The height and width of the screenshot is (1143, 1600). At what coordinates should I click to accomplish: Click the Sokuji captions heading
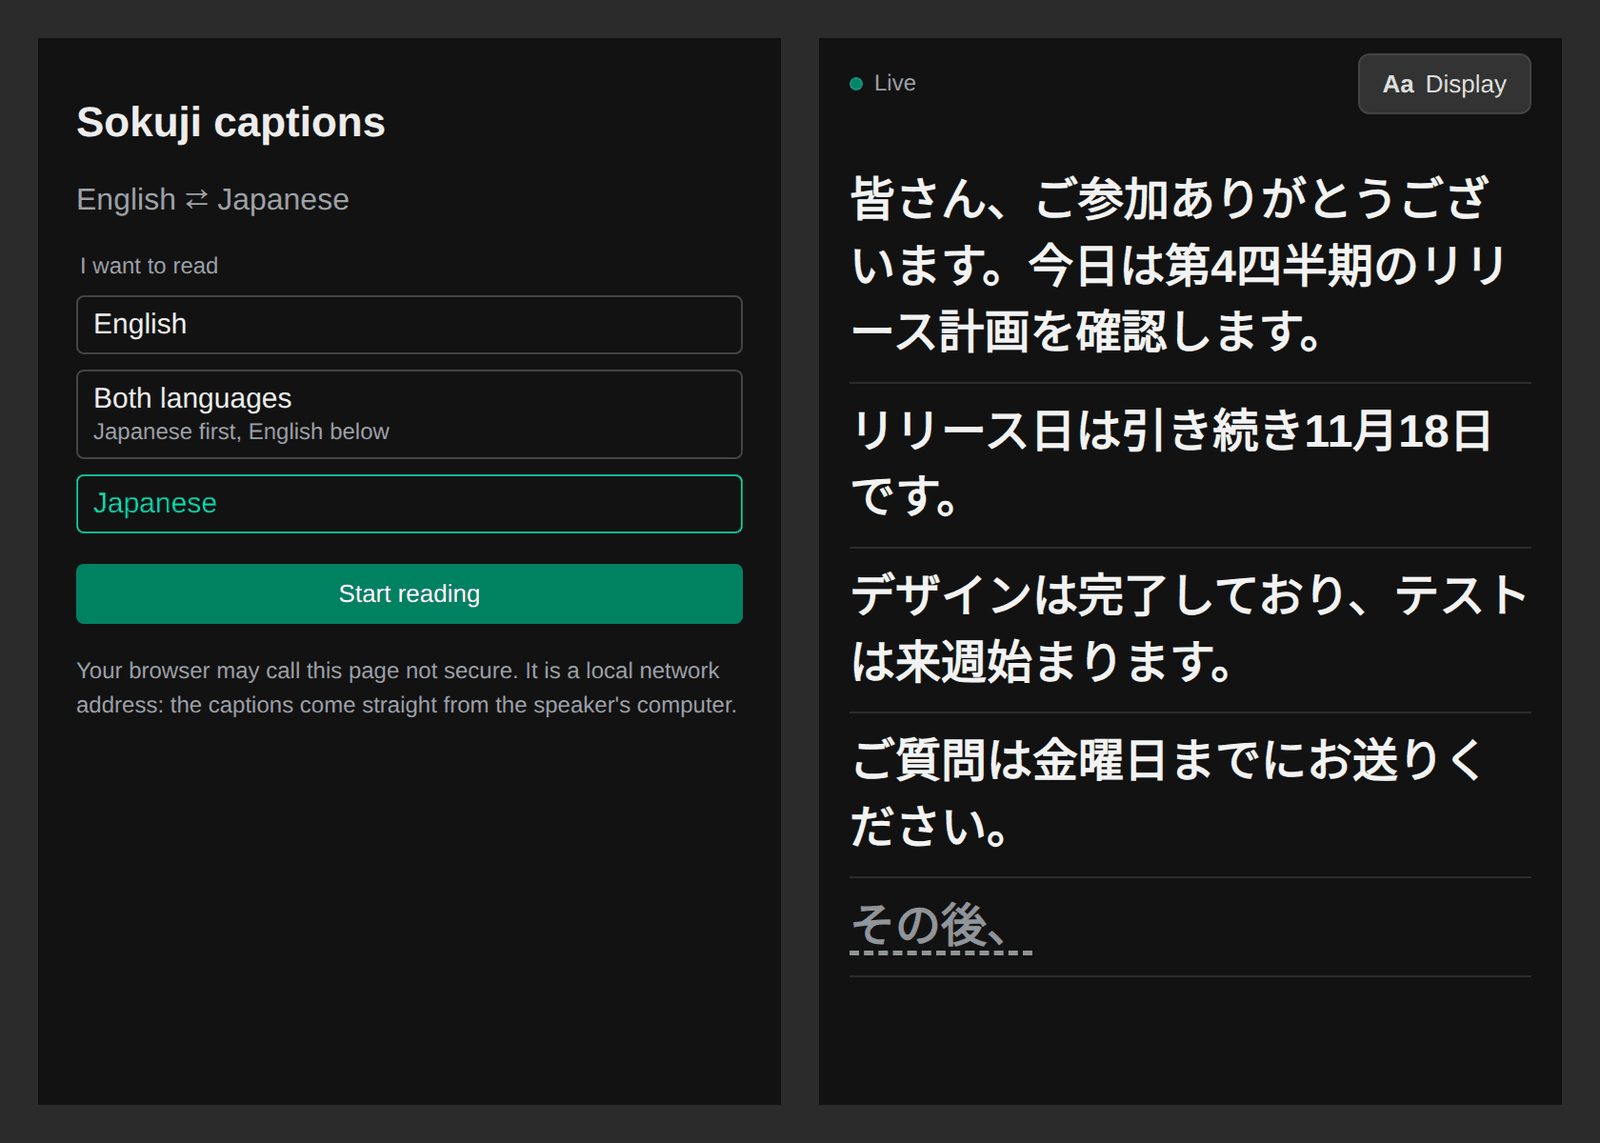[x=231, y=122]
